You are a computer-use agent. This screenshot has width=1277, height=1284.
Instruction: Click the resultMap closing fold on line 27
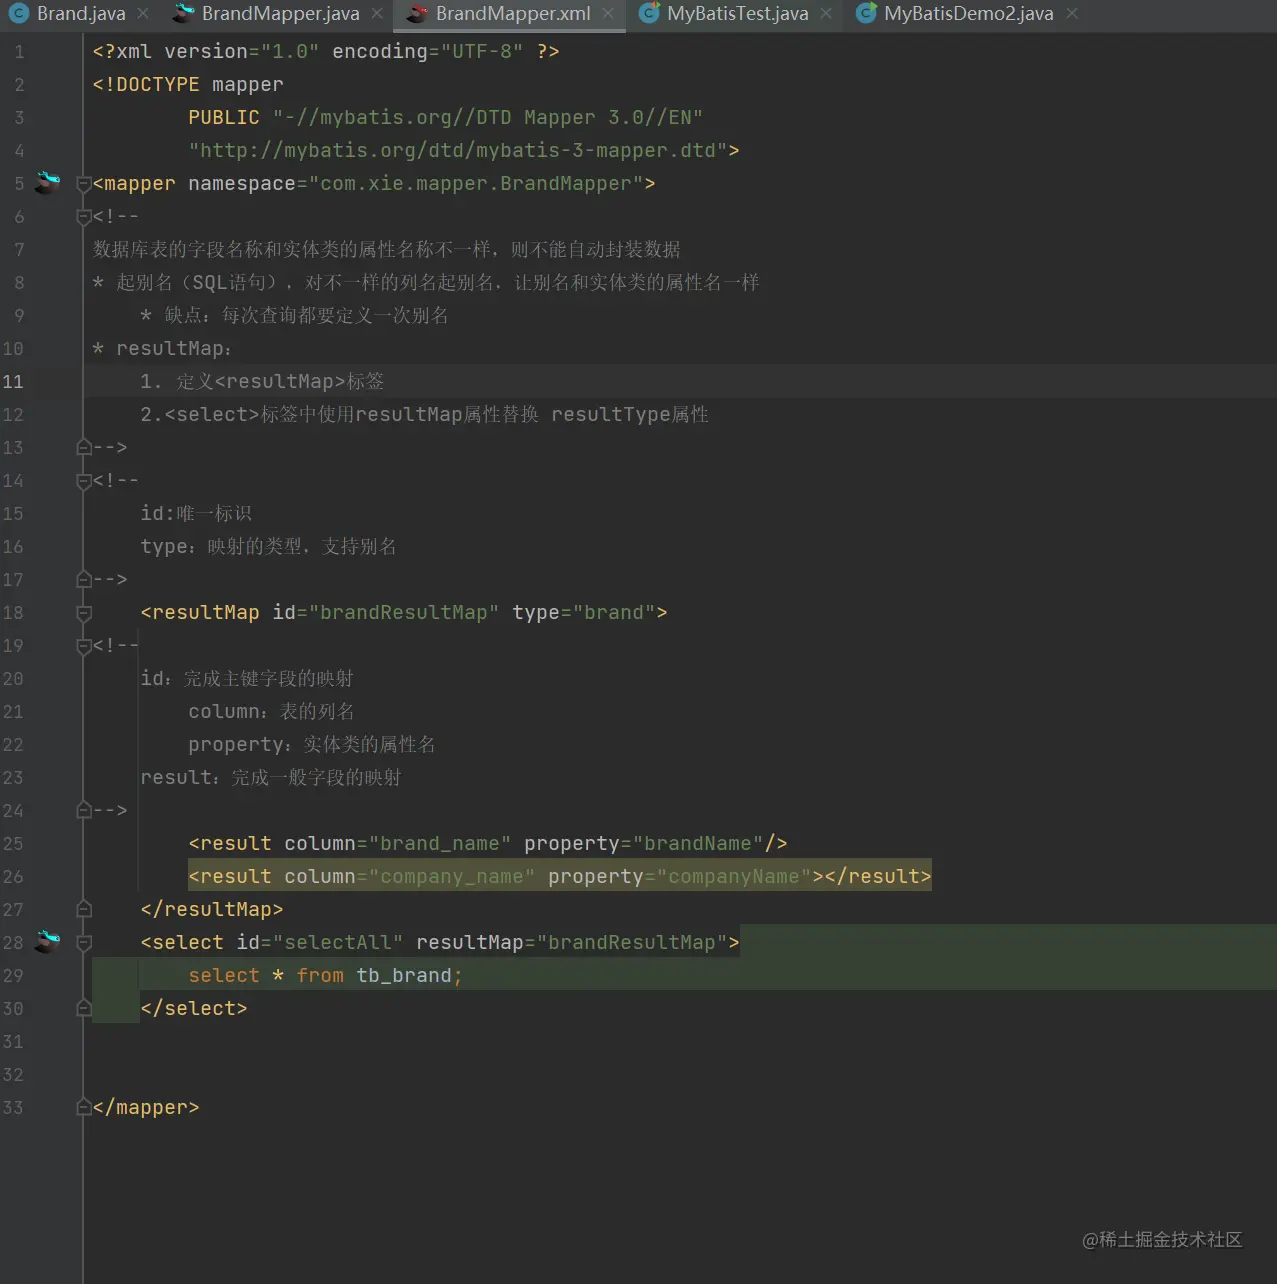84,909
